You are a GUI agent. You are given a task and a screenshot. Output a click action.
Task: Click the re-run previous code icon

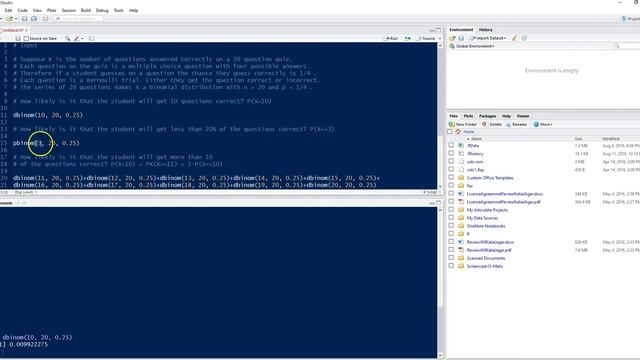[x=407, y=38]
